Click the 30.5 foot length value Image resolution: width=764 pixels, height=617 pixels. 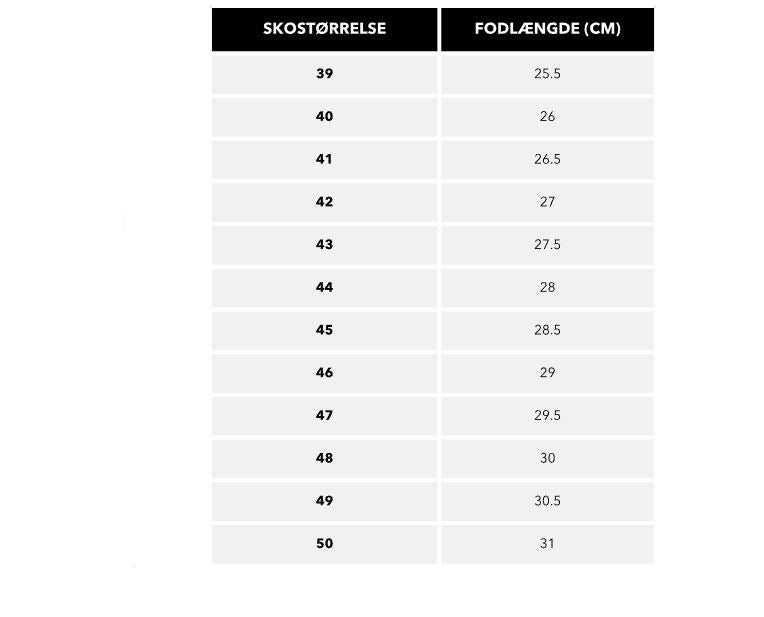click(547, 501)
